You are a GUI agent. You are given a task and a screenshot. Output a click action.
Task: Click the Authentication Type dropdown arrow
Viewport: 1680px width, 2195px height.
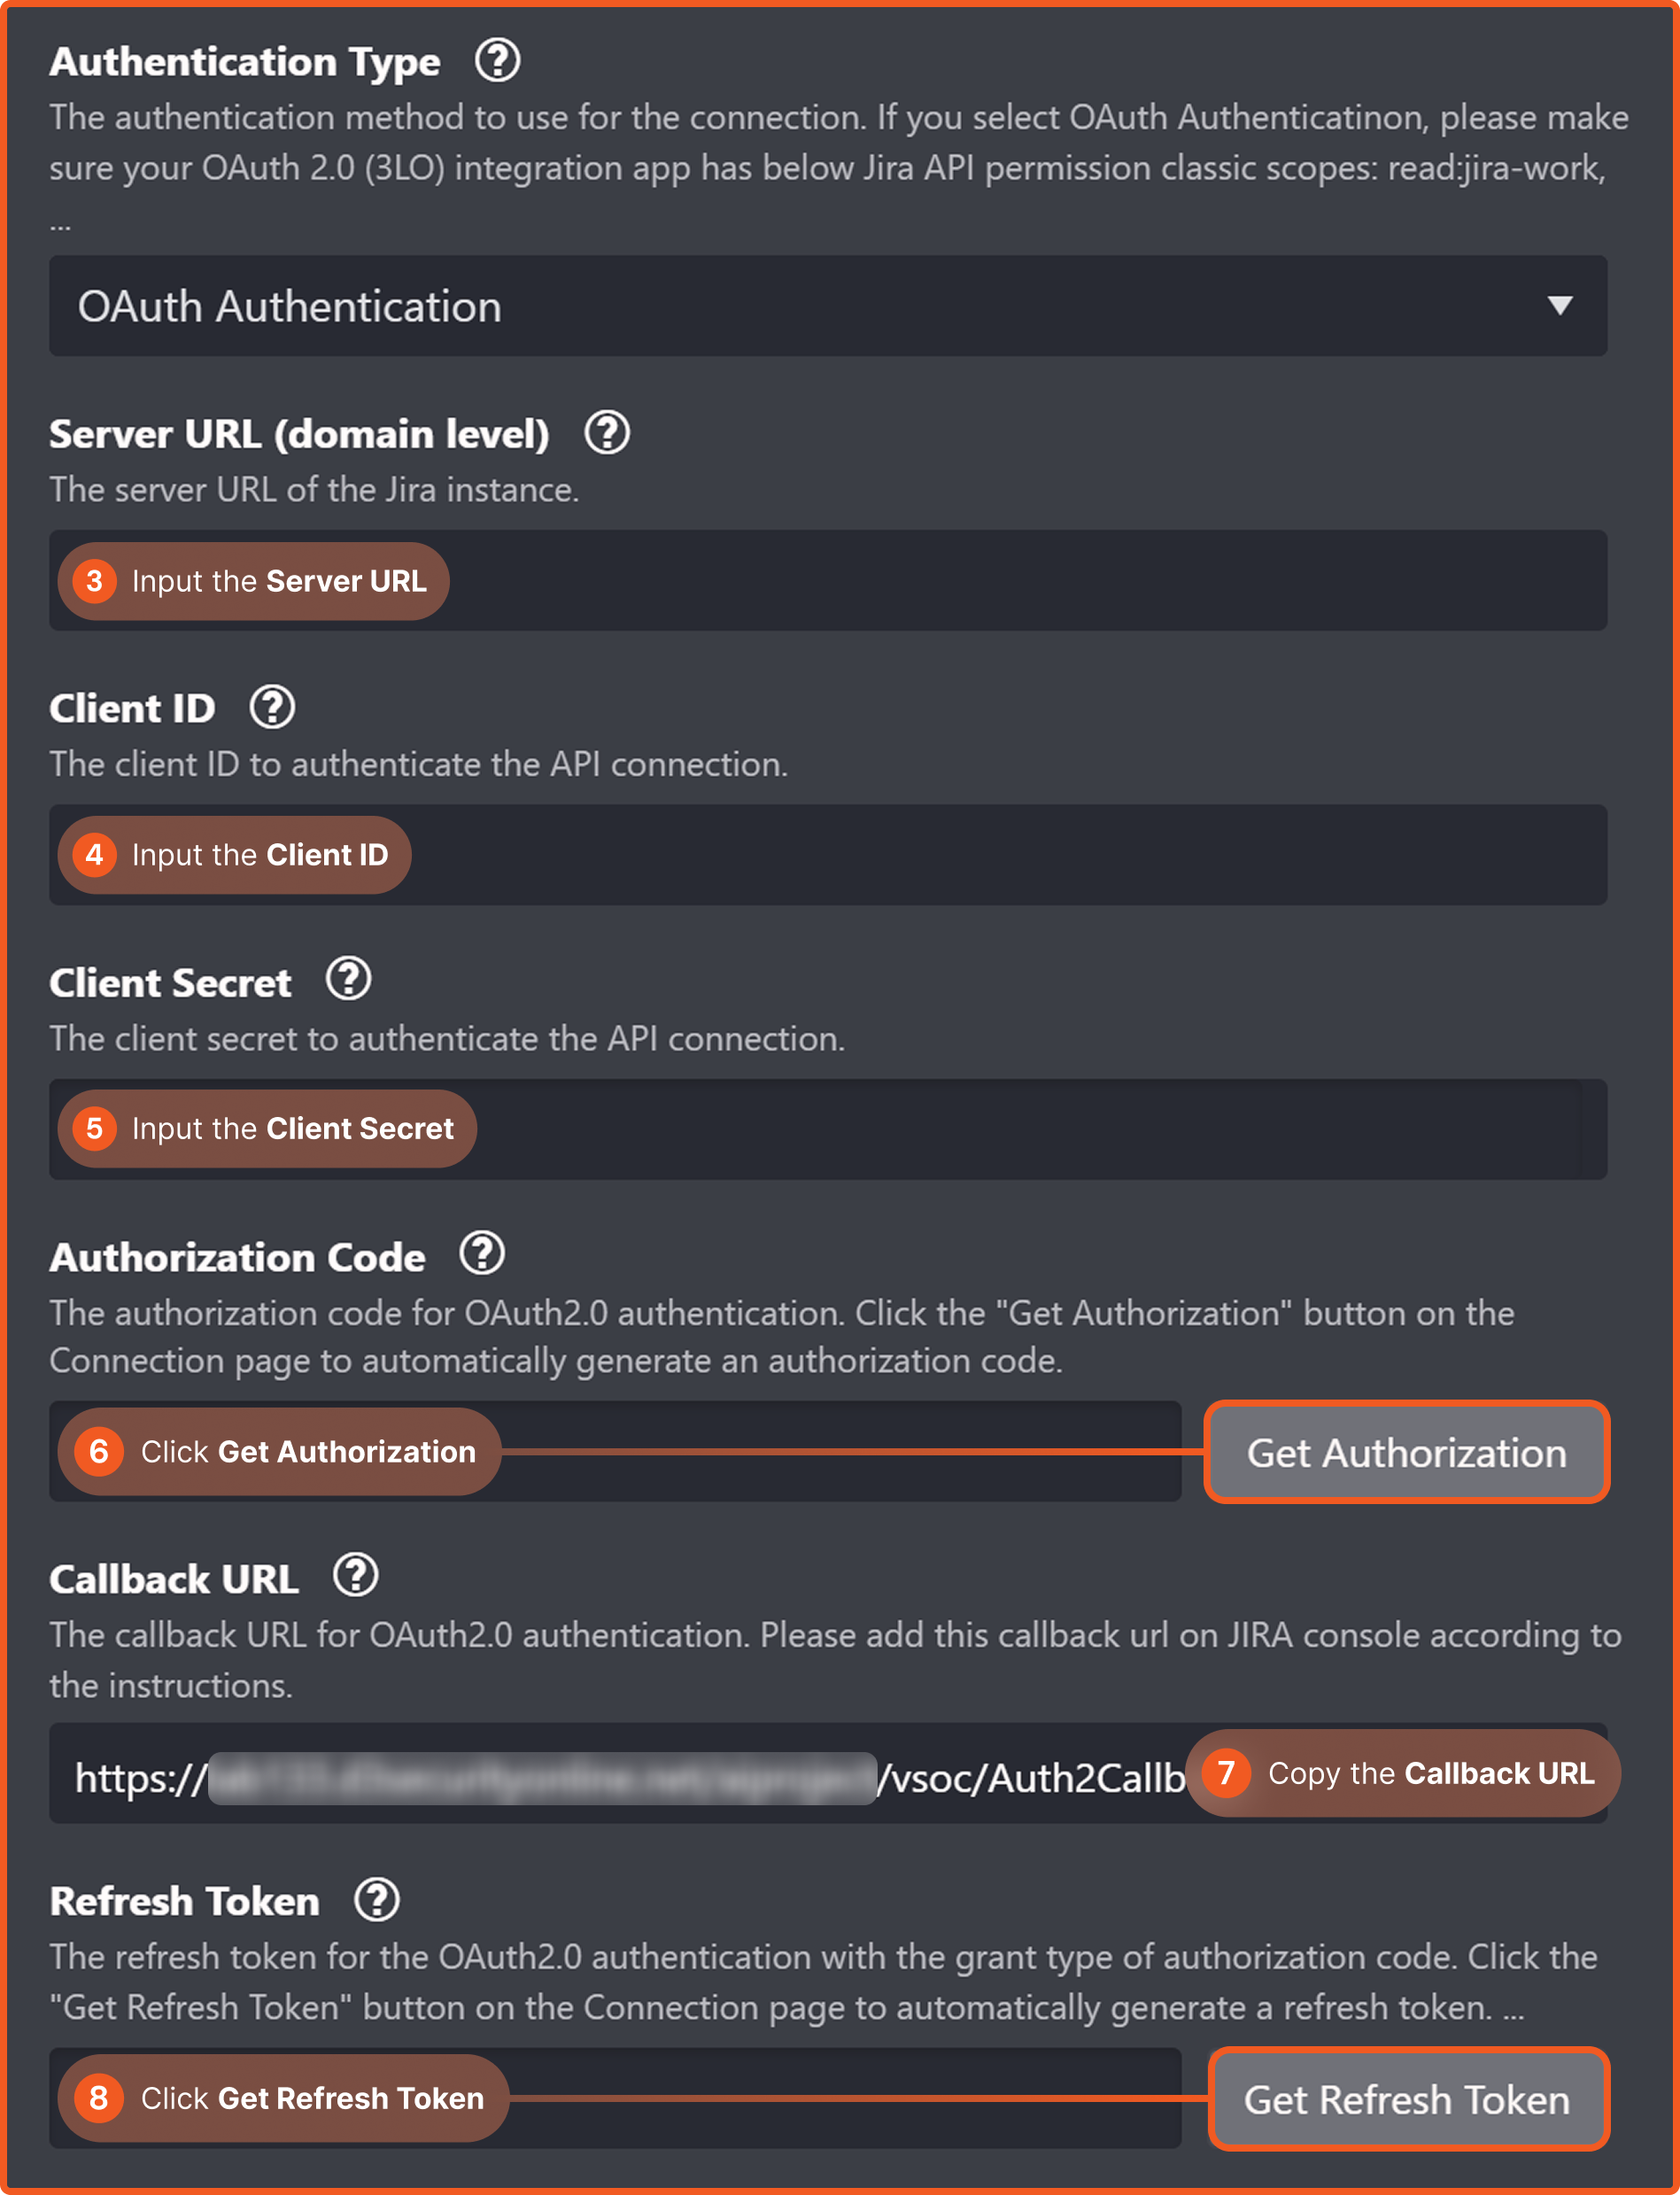point(1559,306)
